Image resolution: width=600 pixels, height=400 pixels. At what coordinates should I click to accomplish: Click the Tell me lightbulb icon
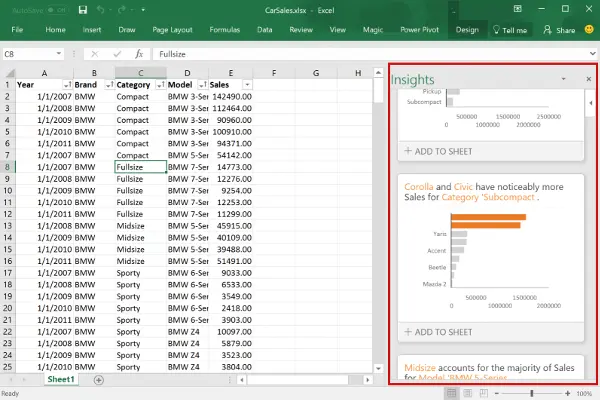[x=497, y=30]
